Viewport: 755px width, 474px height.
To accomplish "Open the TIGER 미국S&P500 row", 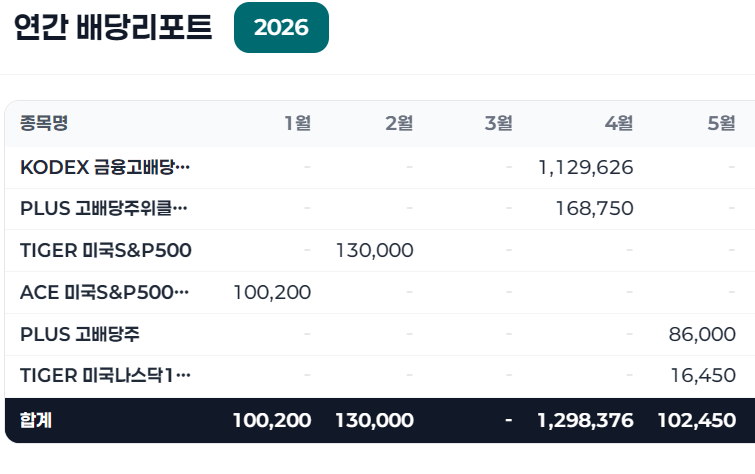I will [380, 250].
